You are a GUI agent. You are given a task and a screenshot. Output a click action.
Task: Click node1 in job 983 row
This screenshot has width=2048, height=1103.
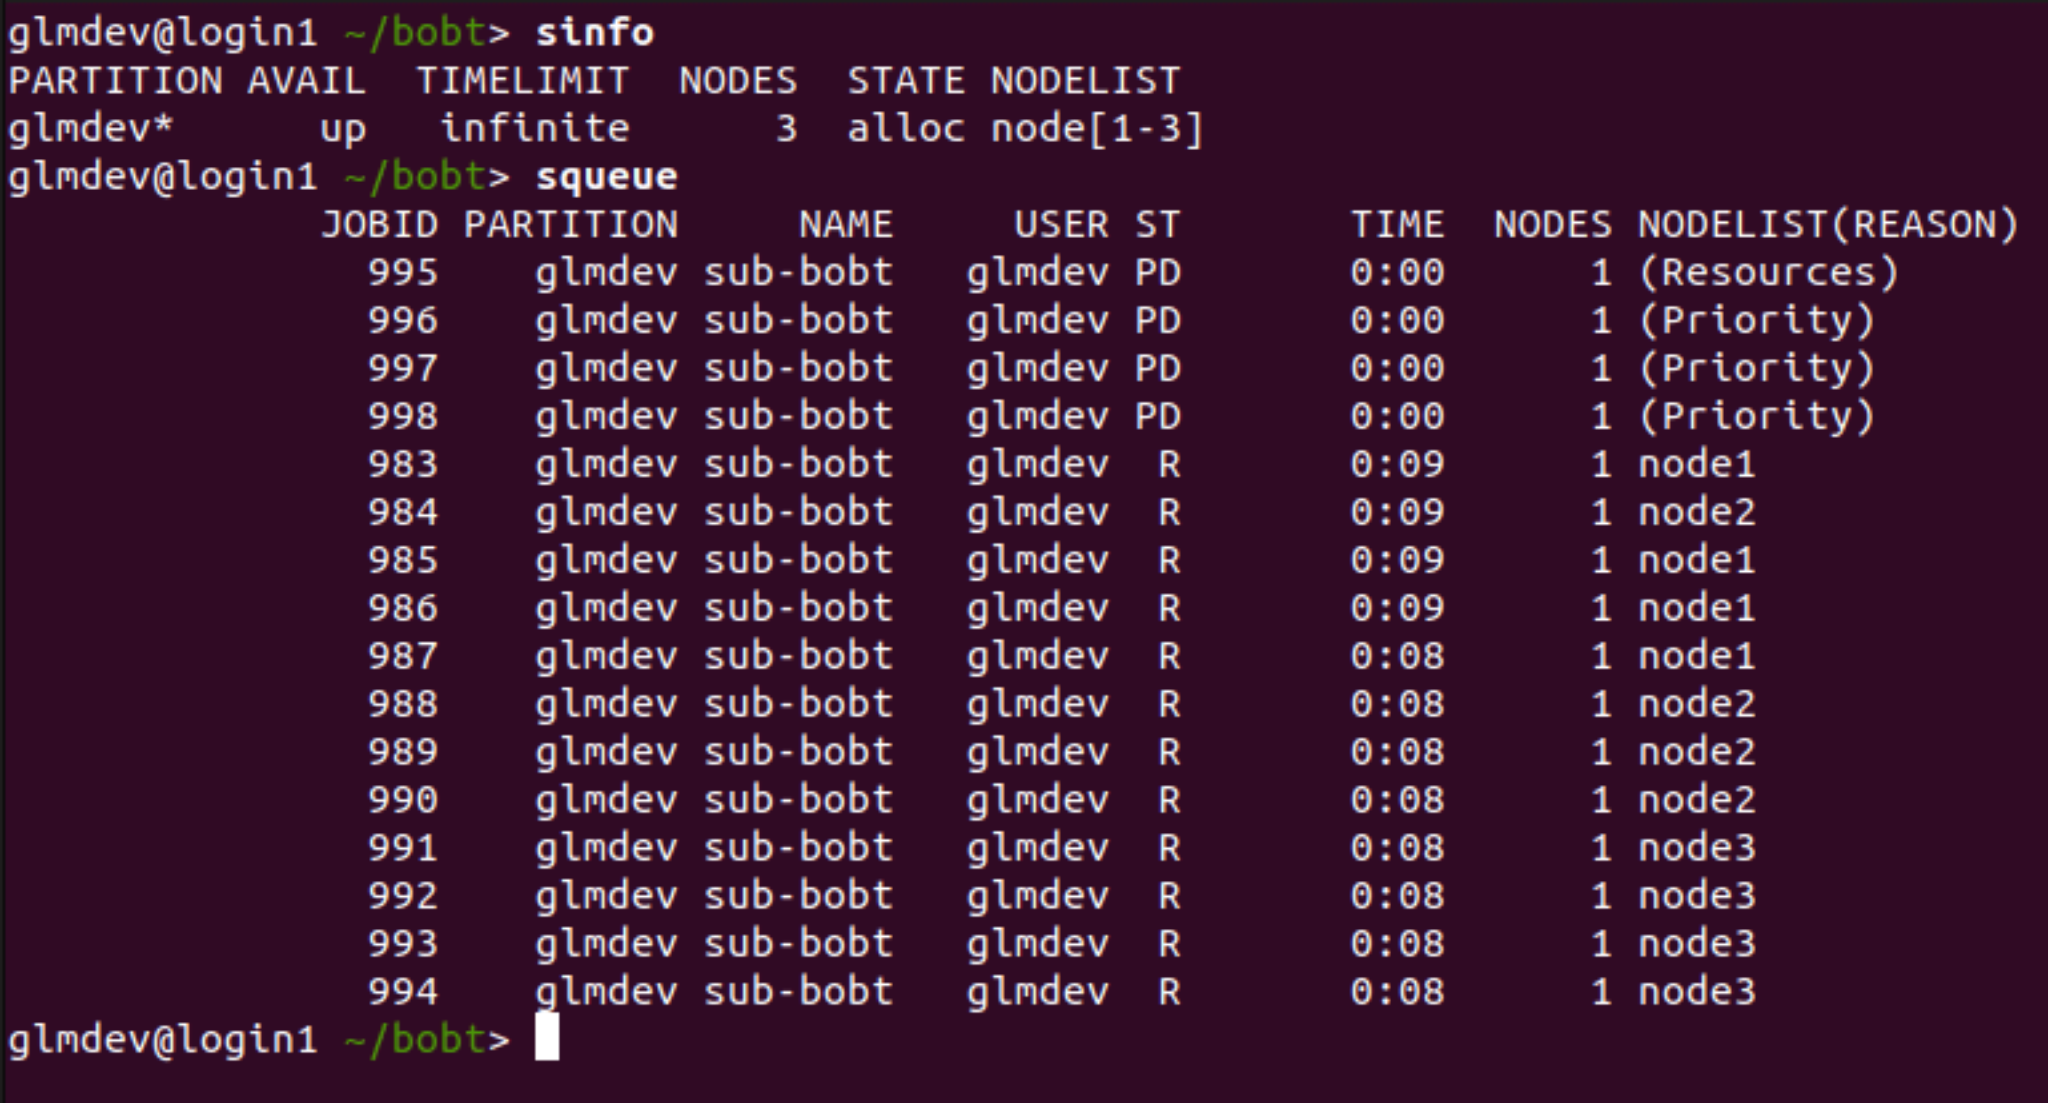pyautogui.click(x=1697, y=464)
